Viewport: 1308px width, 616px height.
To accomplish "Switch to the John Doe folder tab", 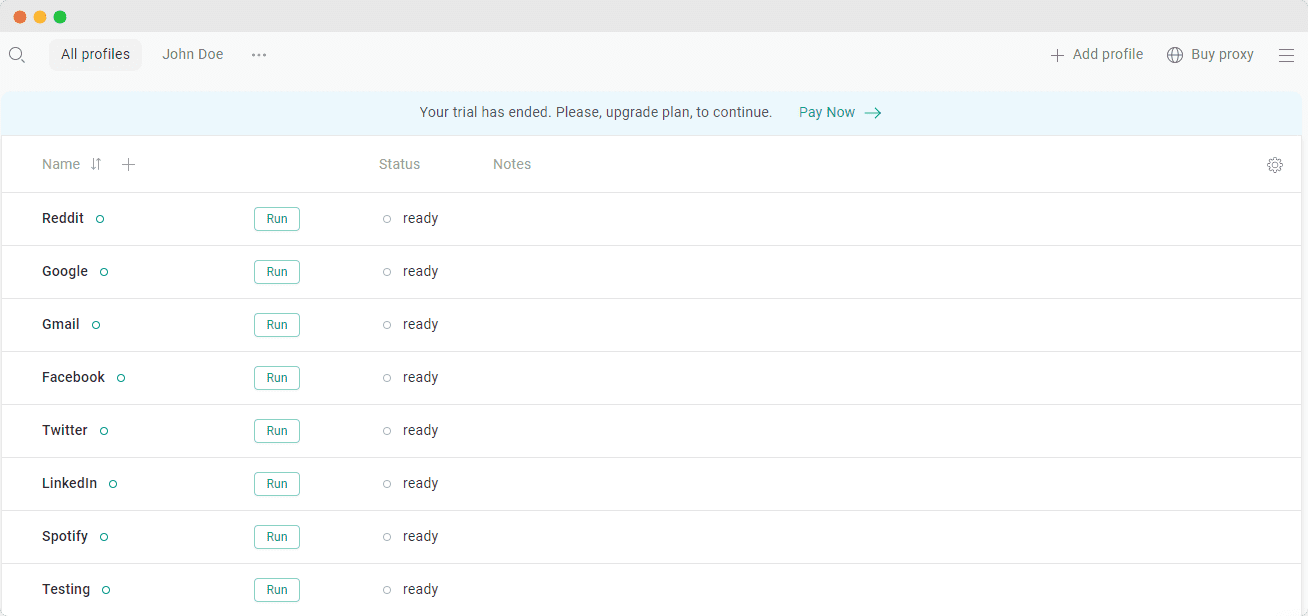I will pos(193,55).
